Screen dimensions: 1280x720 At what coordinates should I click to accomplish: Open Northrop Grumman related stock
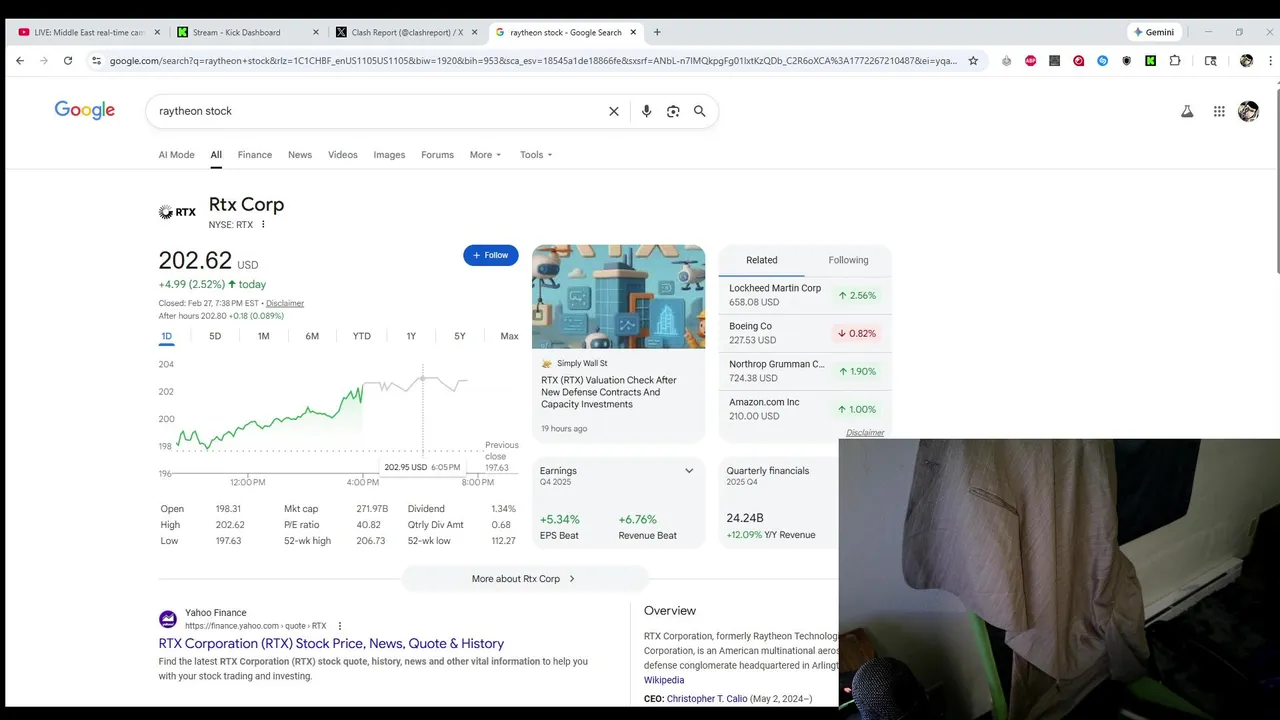(x=804, y=371)
